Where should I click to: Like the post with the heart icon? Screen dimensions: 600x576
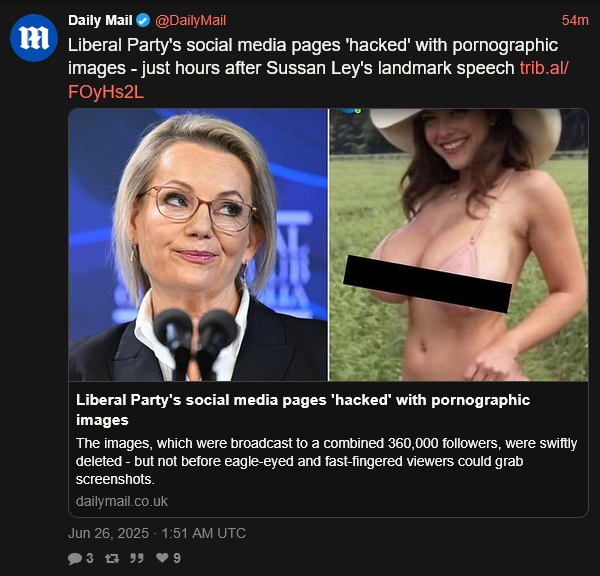click(x=162, y=558)
